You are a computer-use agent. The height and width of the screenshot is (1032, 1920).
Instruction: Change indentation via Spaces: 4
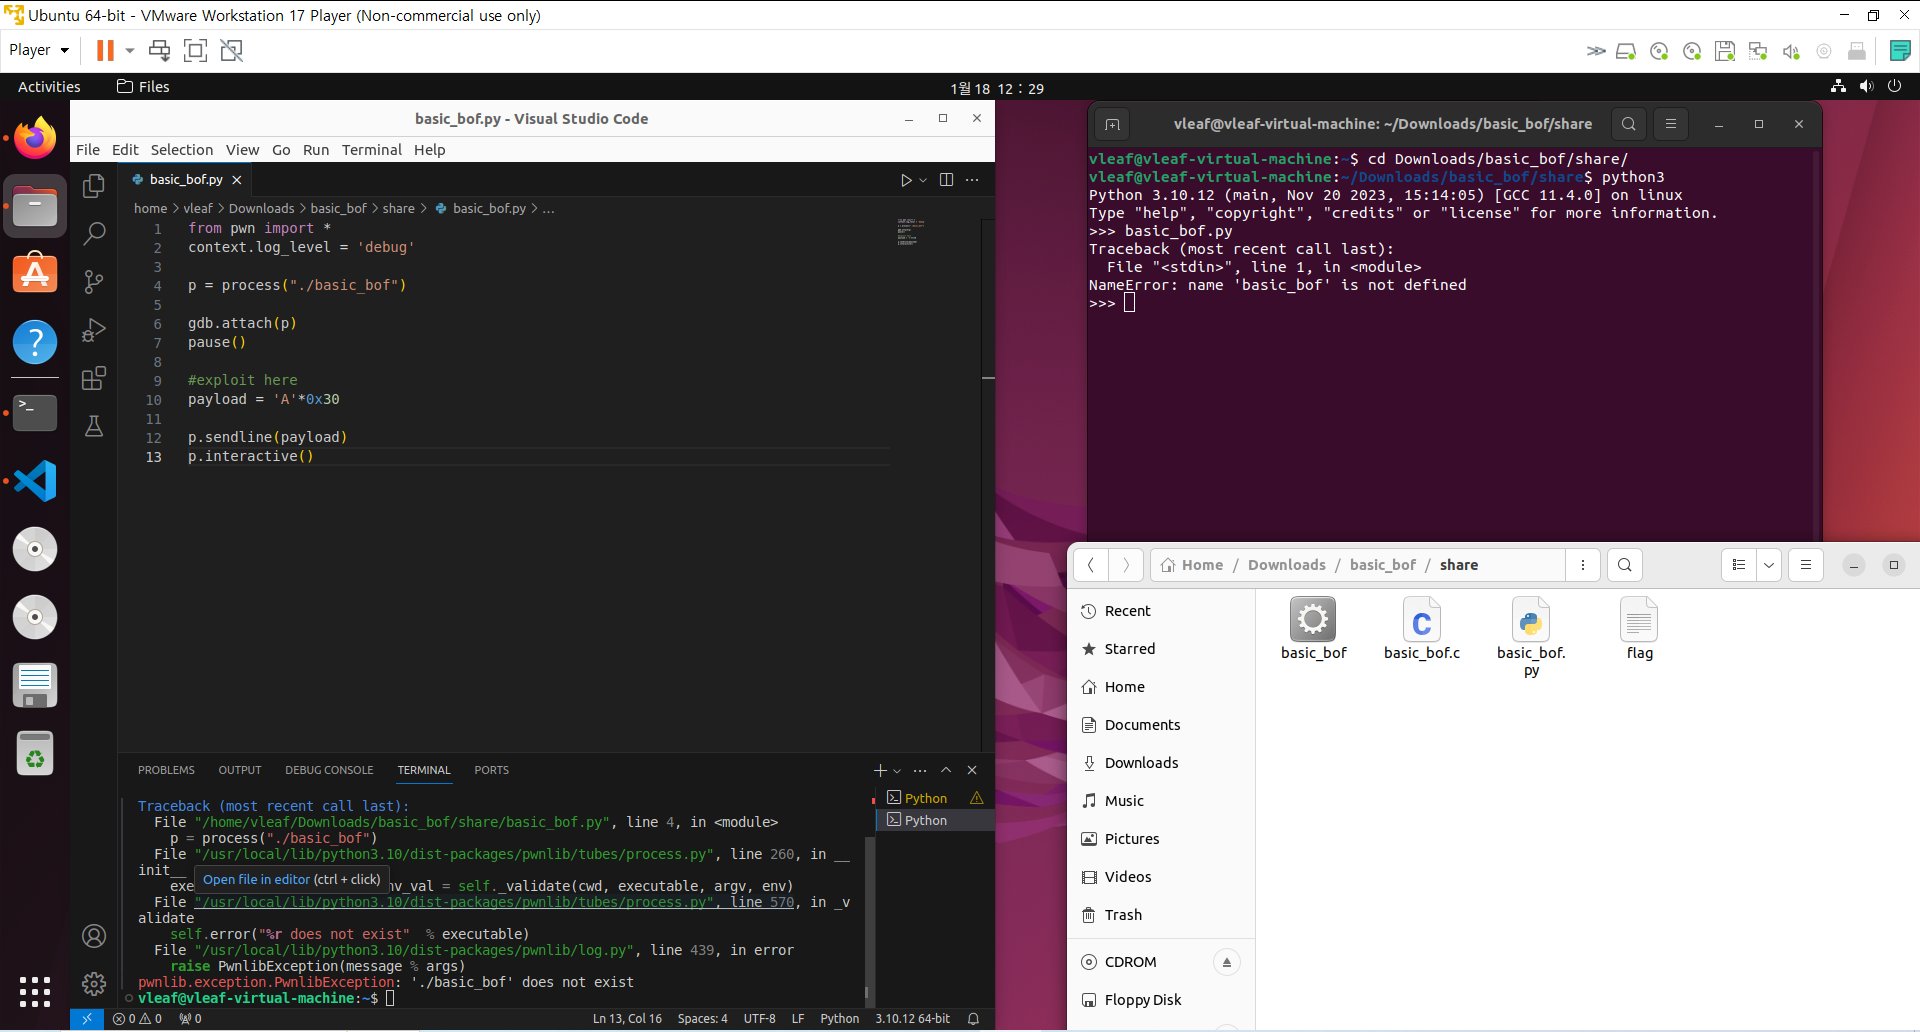pyautogui.click(x=702, y=1019)
